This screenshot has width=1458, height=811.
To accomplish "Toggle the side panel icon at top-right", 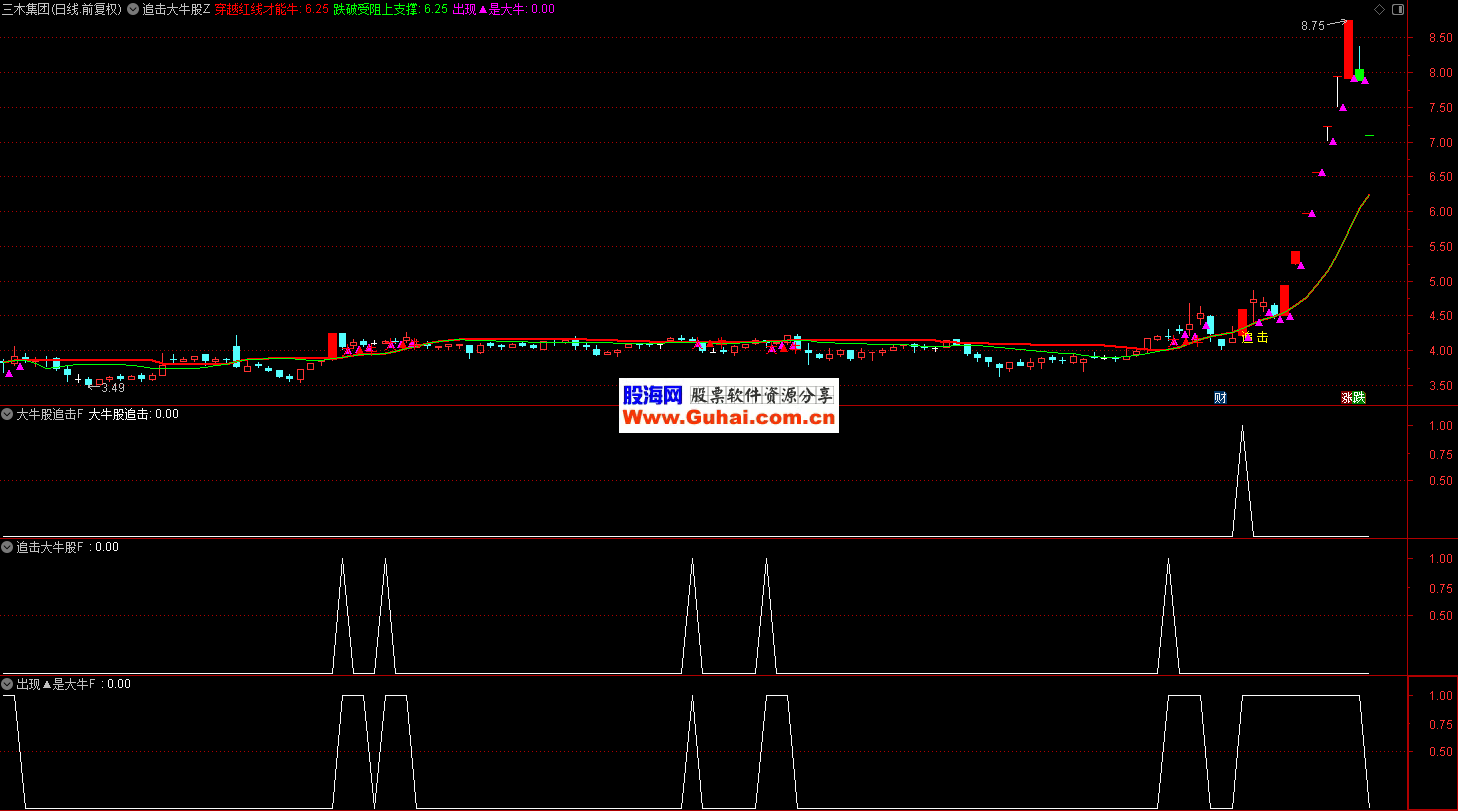I will point(1398,9).
